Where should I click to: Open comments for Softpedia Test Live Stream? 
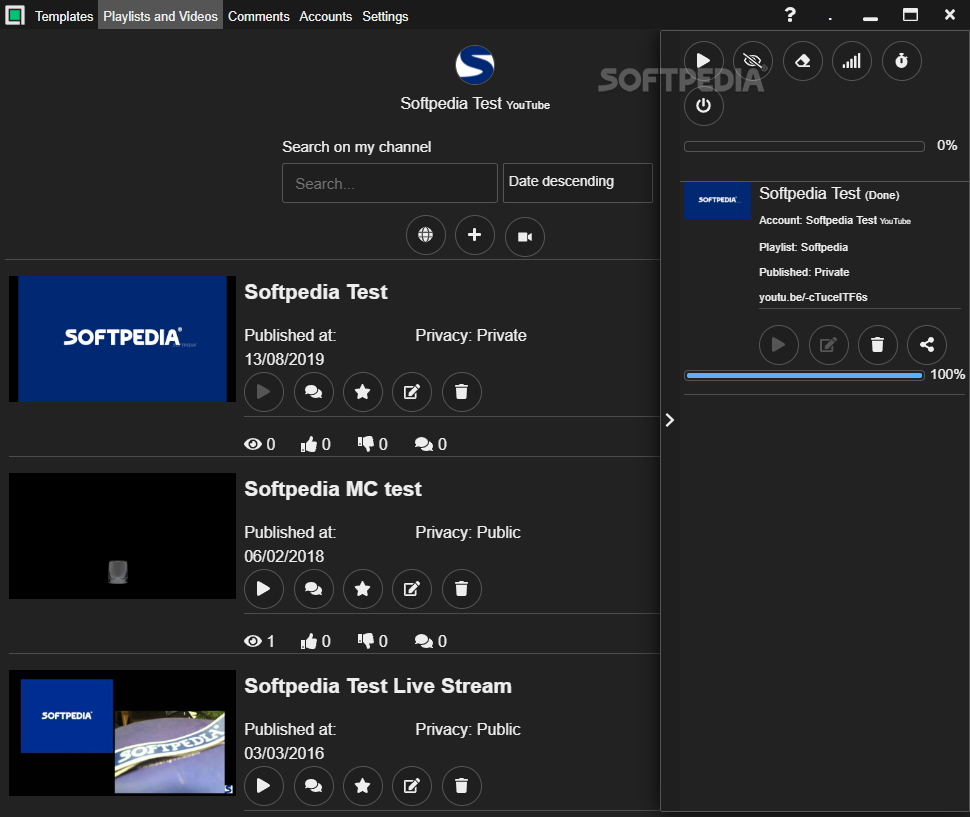click(x=314, y=786)
